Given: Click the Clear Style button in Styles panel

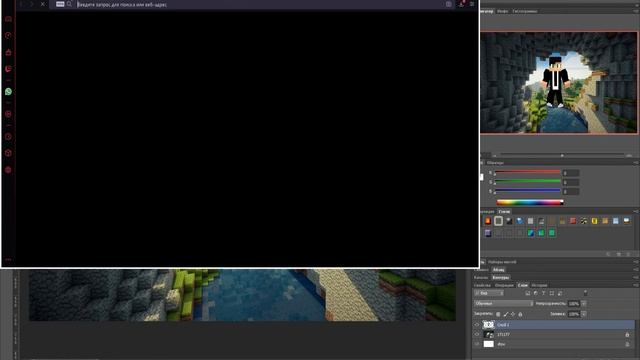Looking at the screenshot, I should [x=608, y=254].
